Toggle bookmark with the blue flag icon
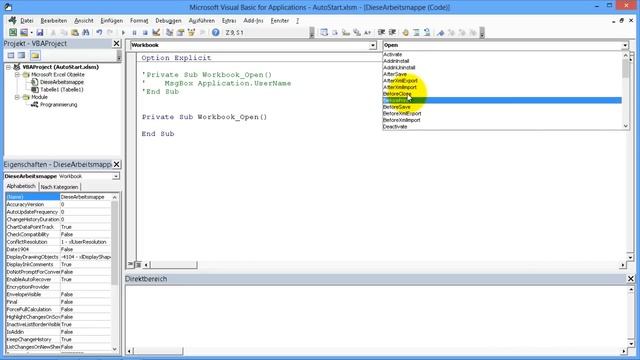640x360 pixels. tap(440, 33)
